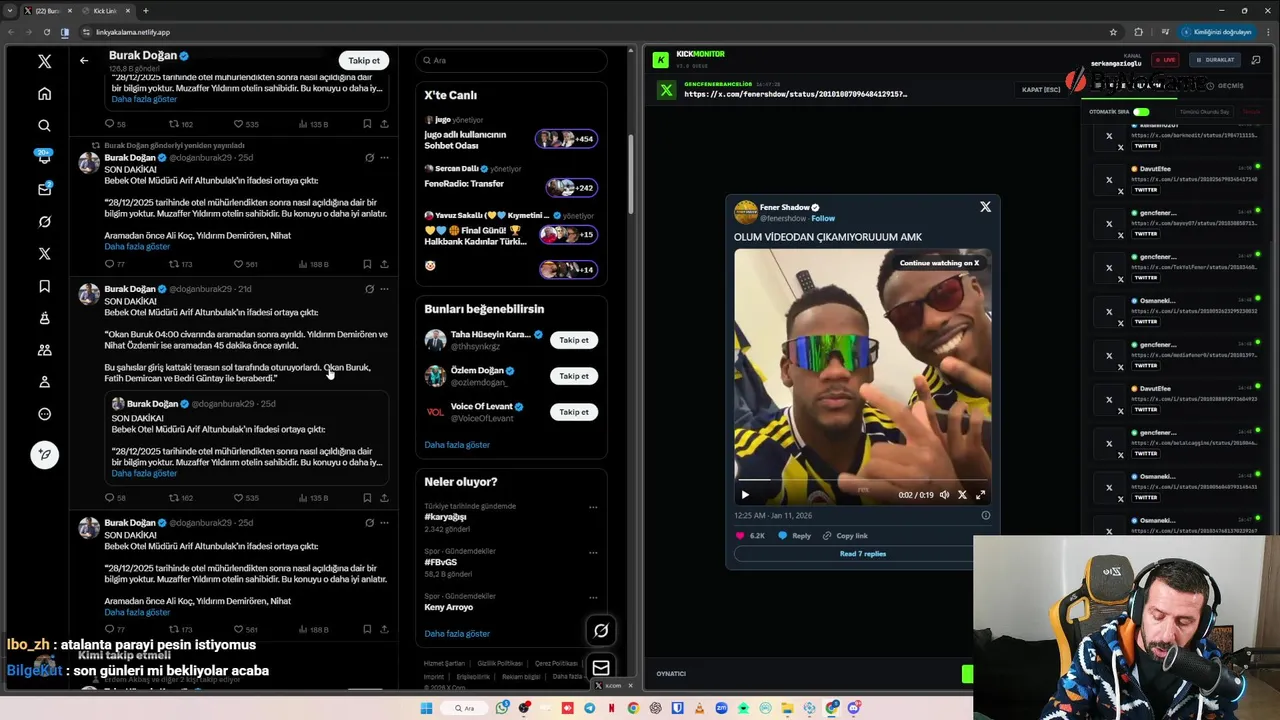1280x720 pixels.
Task: Open Chrome tab list dropdown arrow
Action: (x=9, y=10)
